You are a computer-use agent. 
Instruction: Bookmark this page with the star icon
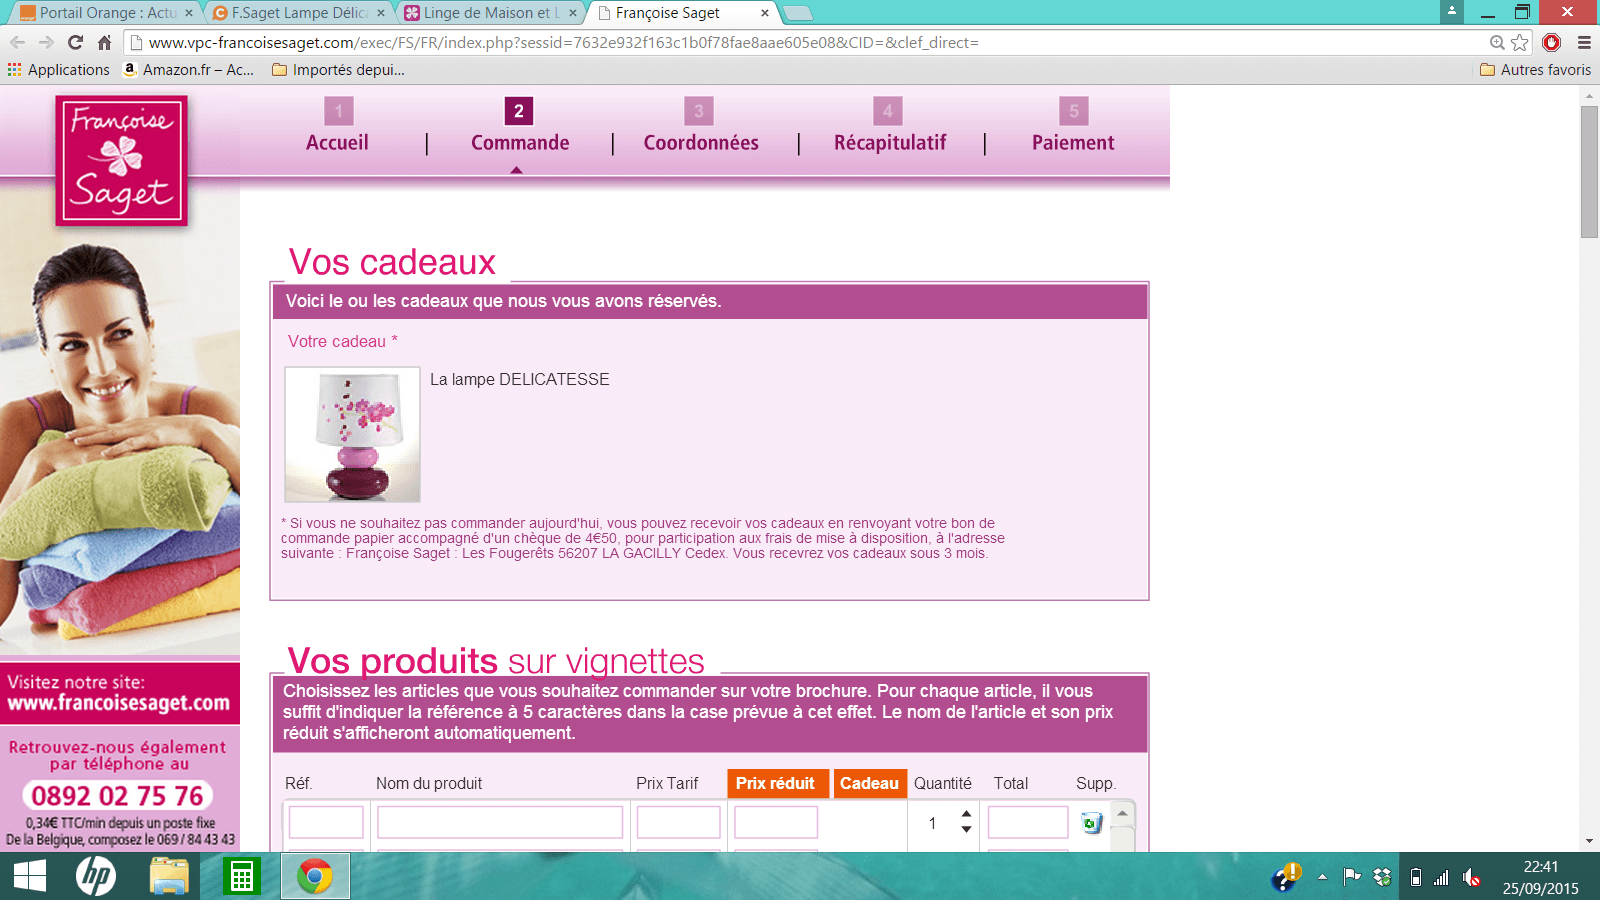pyautogui.click(x=1520, y=42)
